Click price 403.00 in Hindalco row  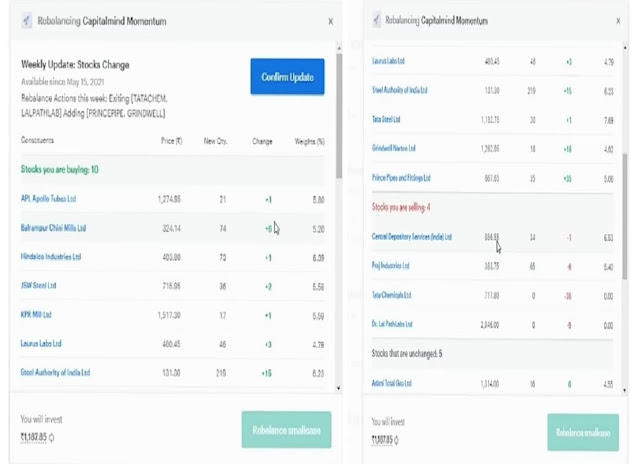[x=171, y=258]
